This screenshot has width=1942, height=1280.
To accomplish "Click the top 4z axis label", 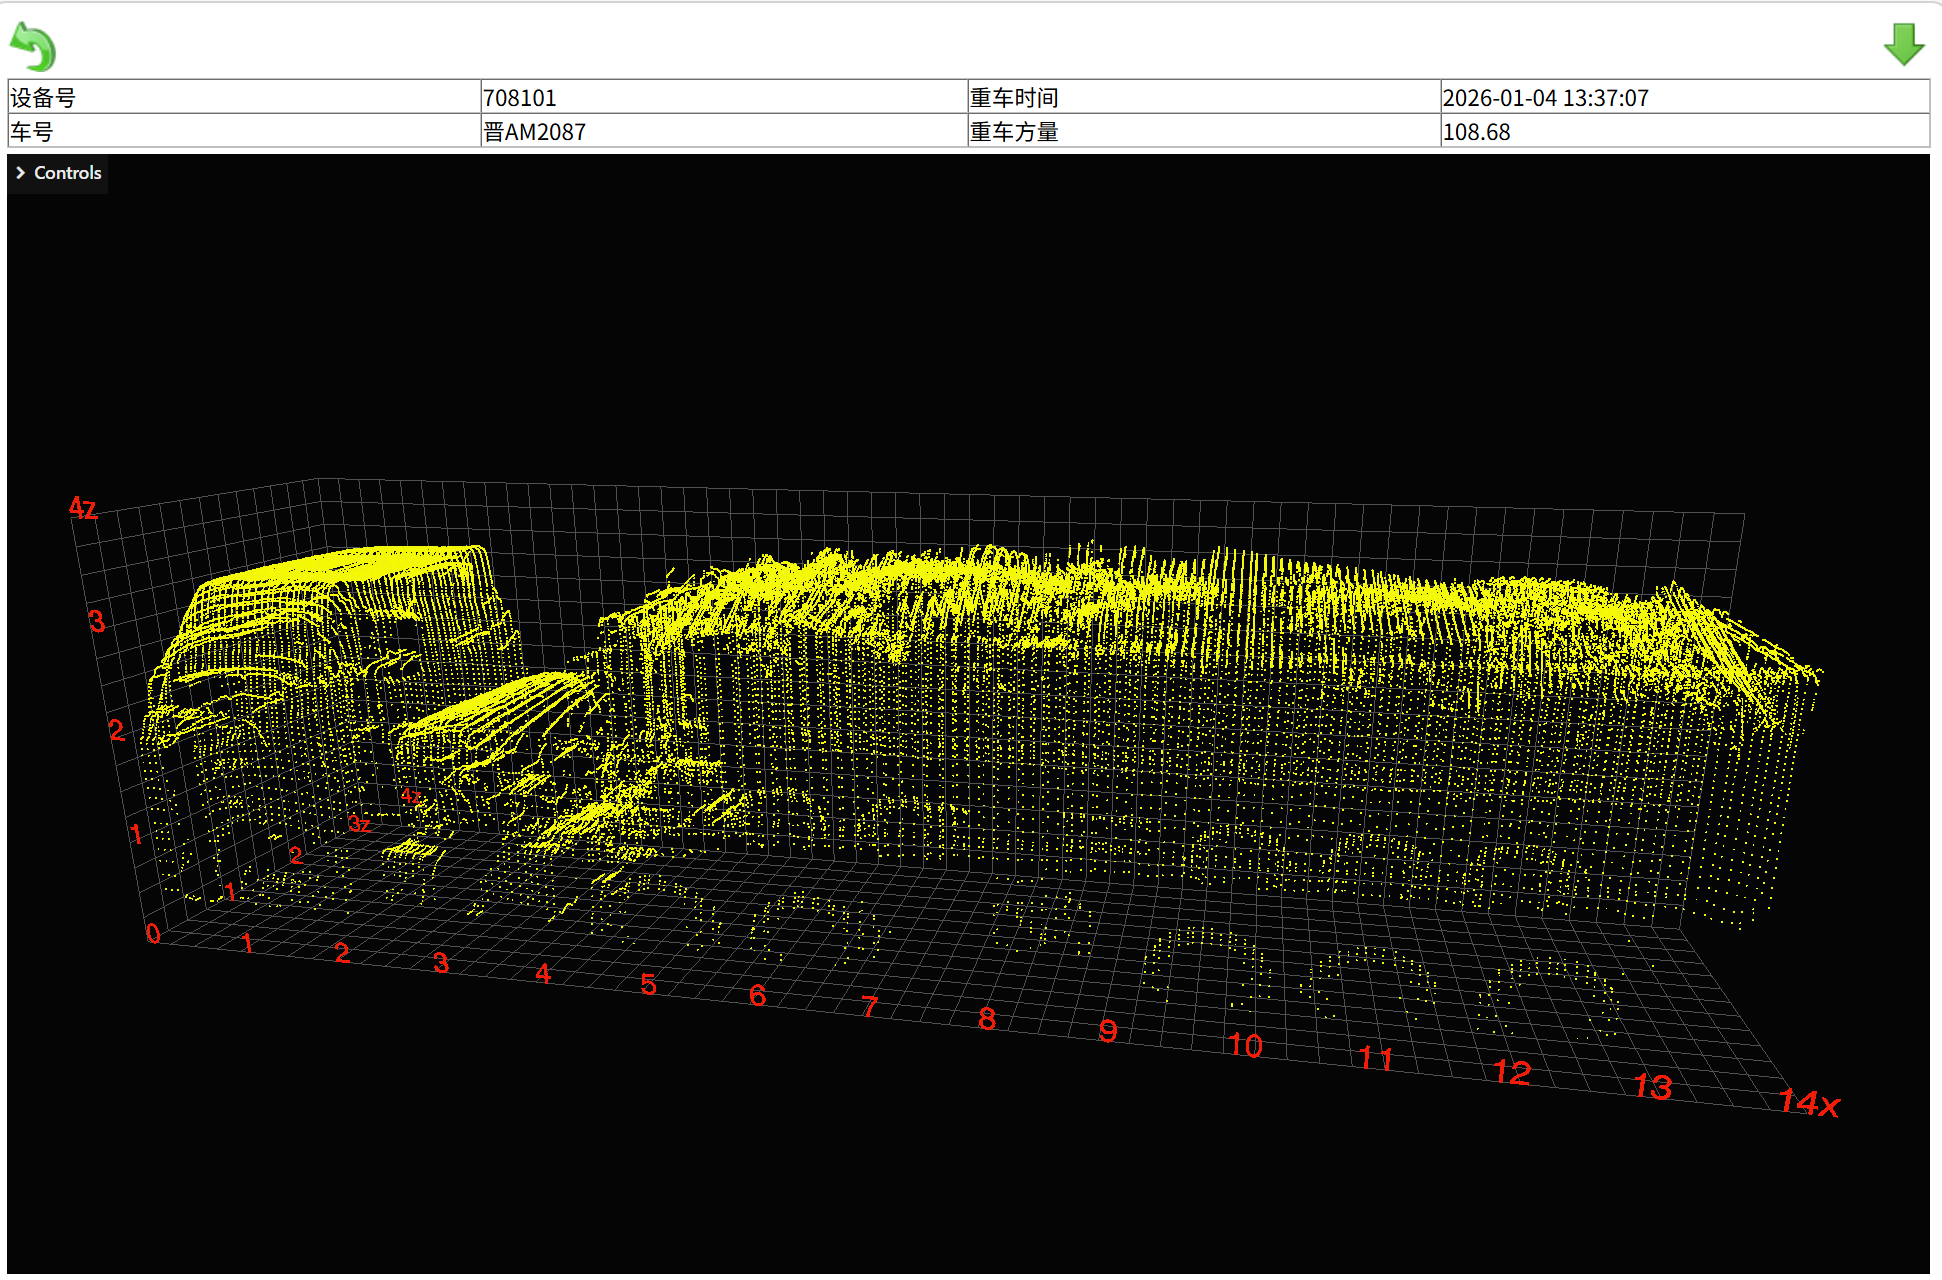I will [83, 508].
